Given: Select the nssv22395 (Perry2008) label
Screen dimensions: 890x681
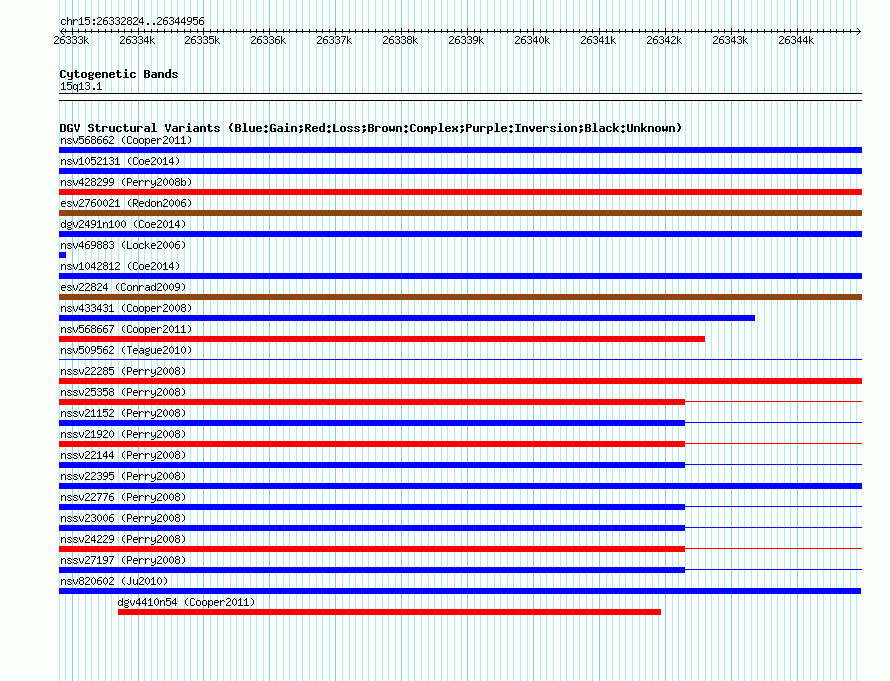Looking at the screenshot, I should (123, 476).
